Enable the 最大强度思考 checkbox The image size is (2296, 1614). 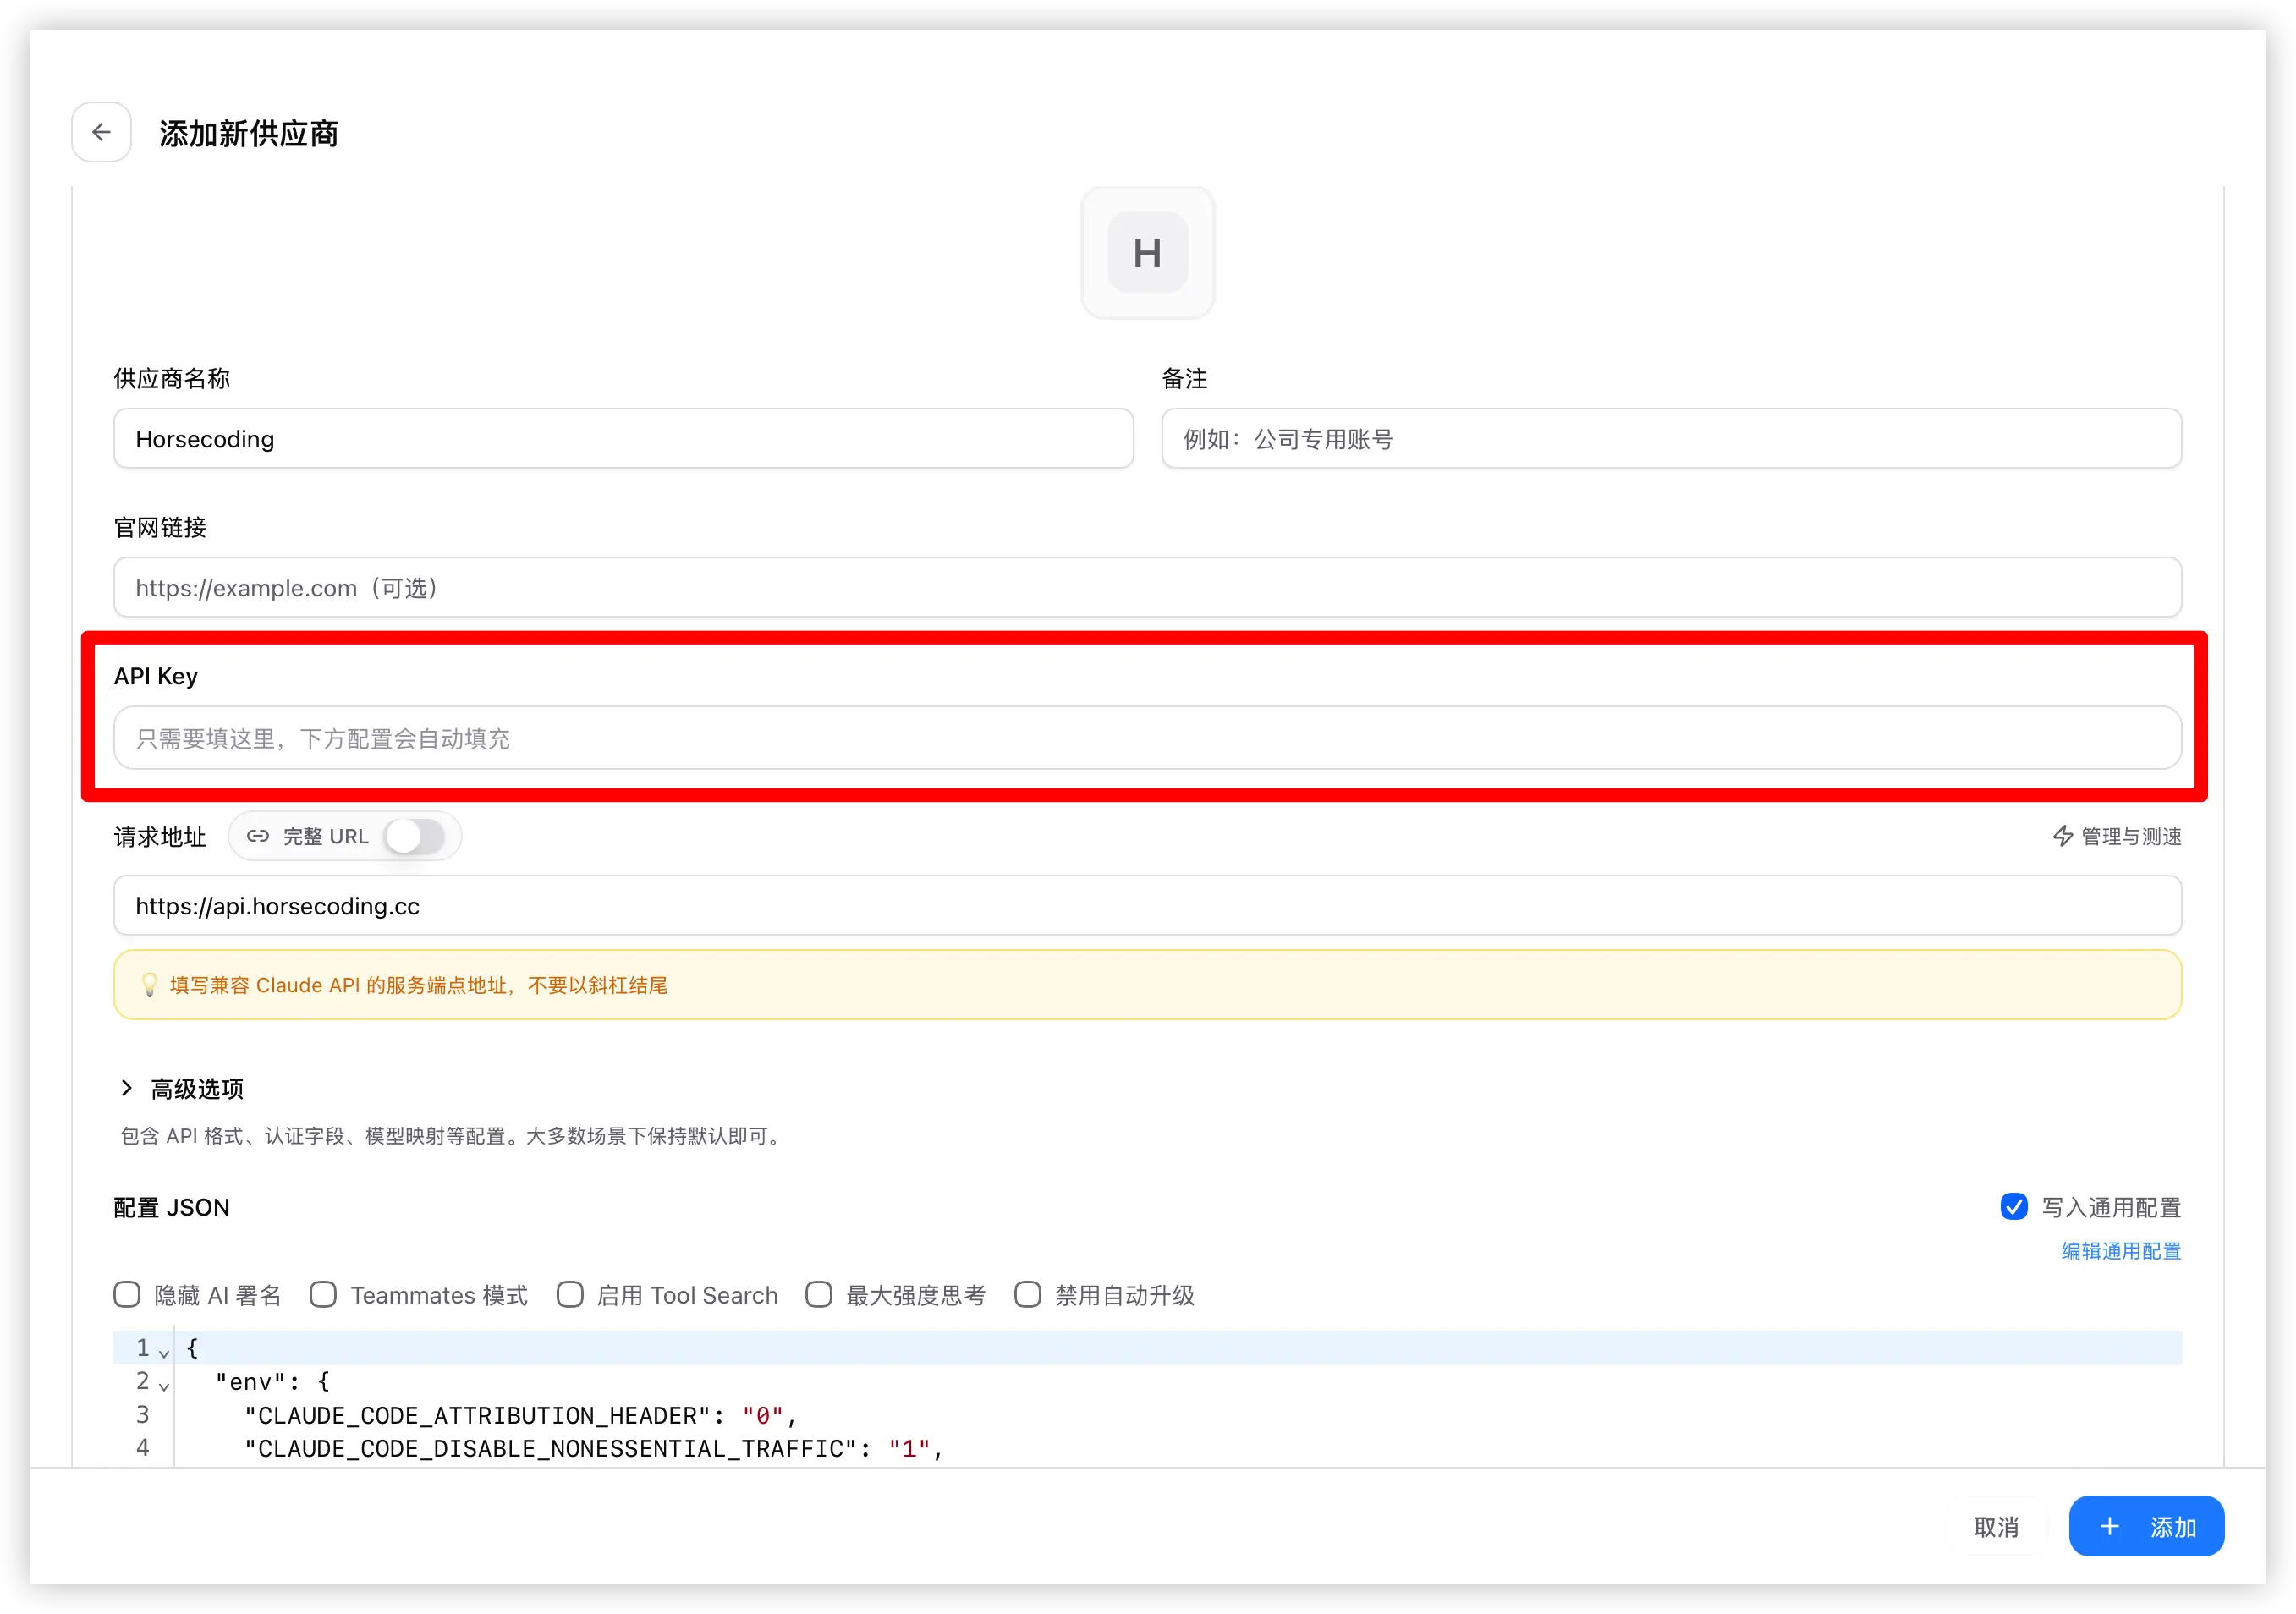click(819, 1295)
